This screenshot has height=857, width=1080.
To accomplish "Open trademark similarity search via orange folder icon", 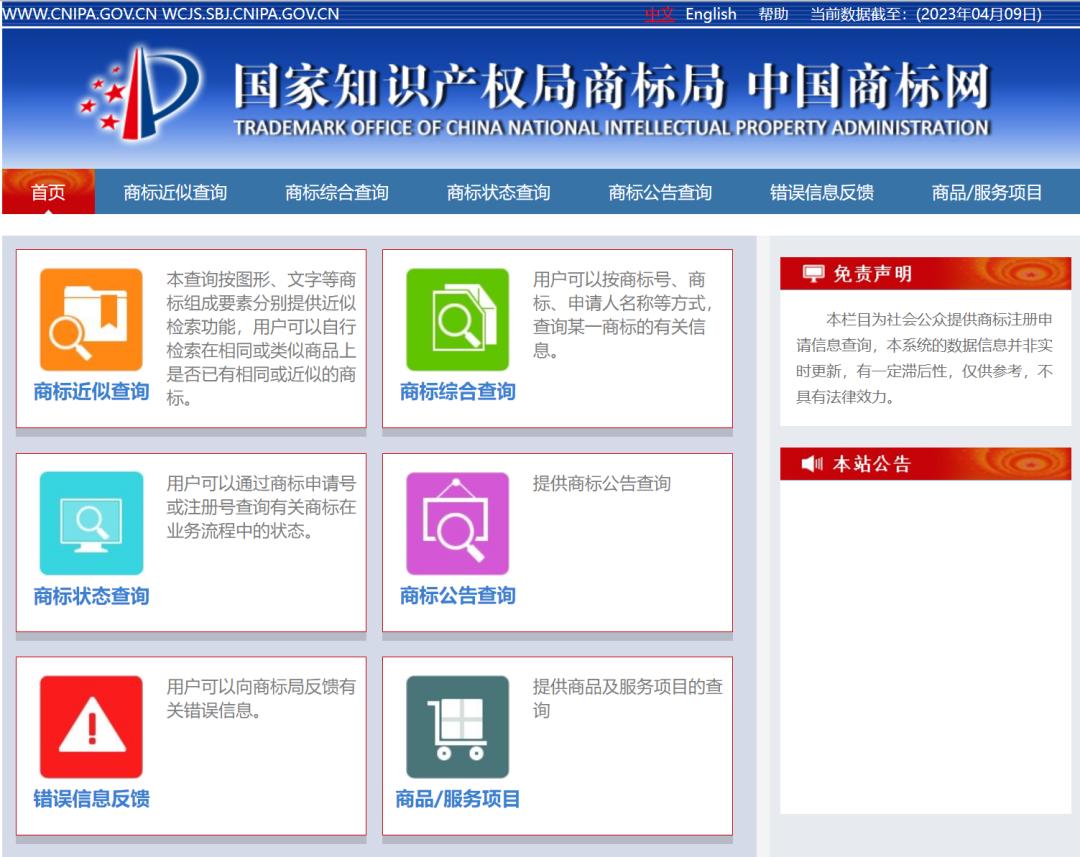I will [91, 319].
